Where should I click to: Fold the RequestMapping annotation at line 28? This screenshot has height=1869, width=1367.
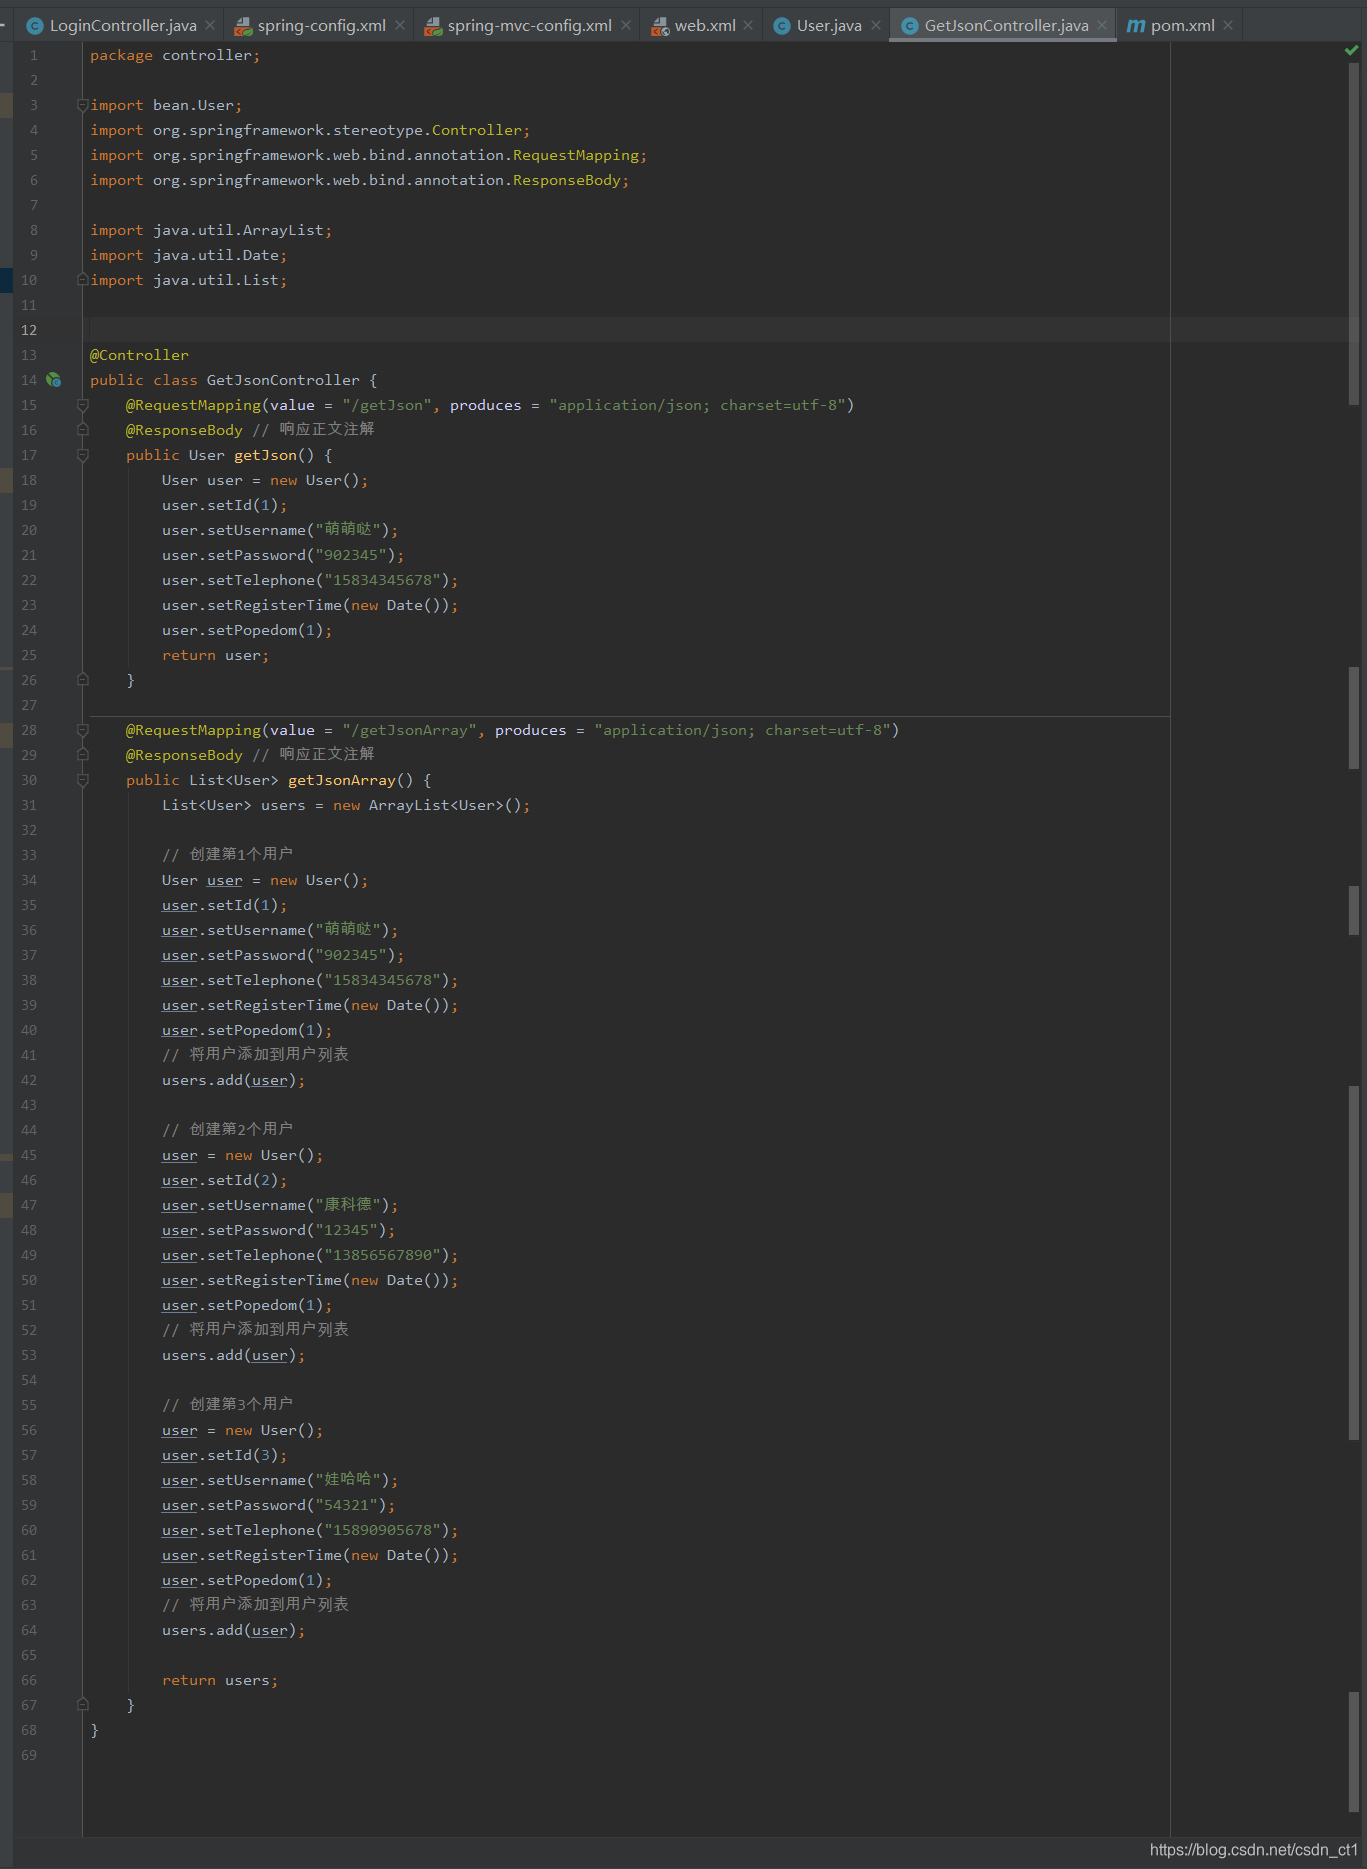pos(83,730)
